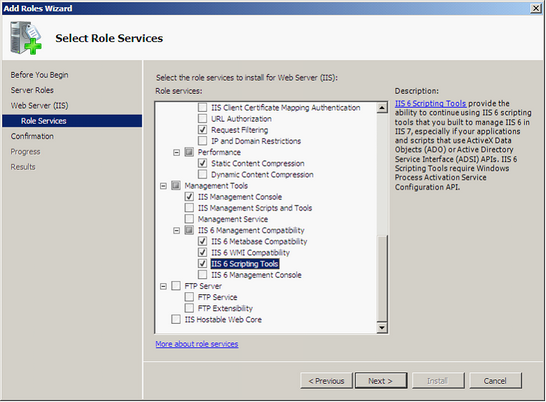Check IIS Management Scripts and Tools
This screenshot has height=402, width=546.
tap(189, 208)
